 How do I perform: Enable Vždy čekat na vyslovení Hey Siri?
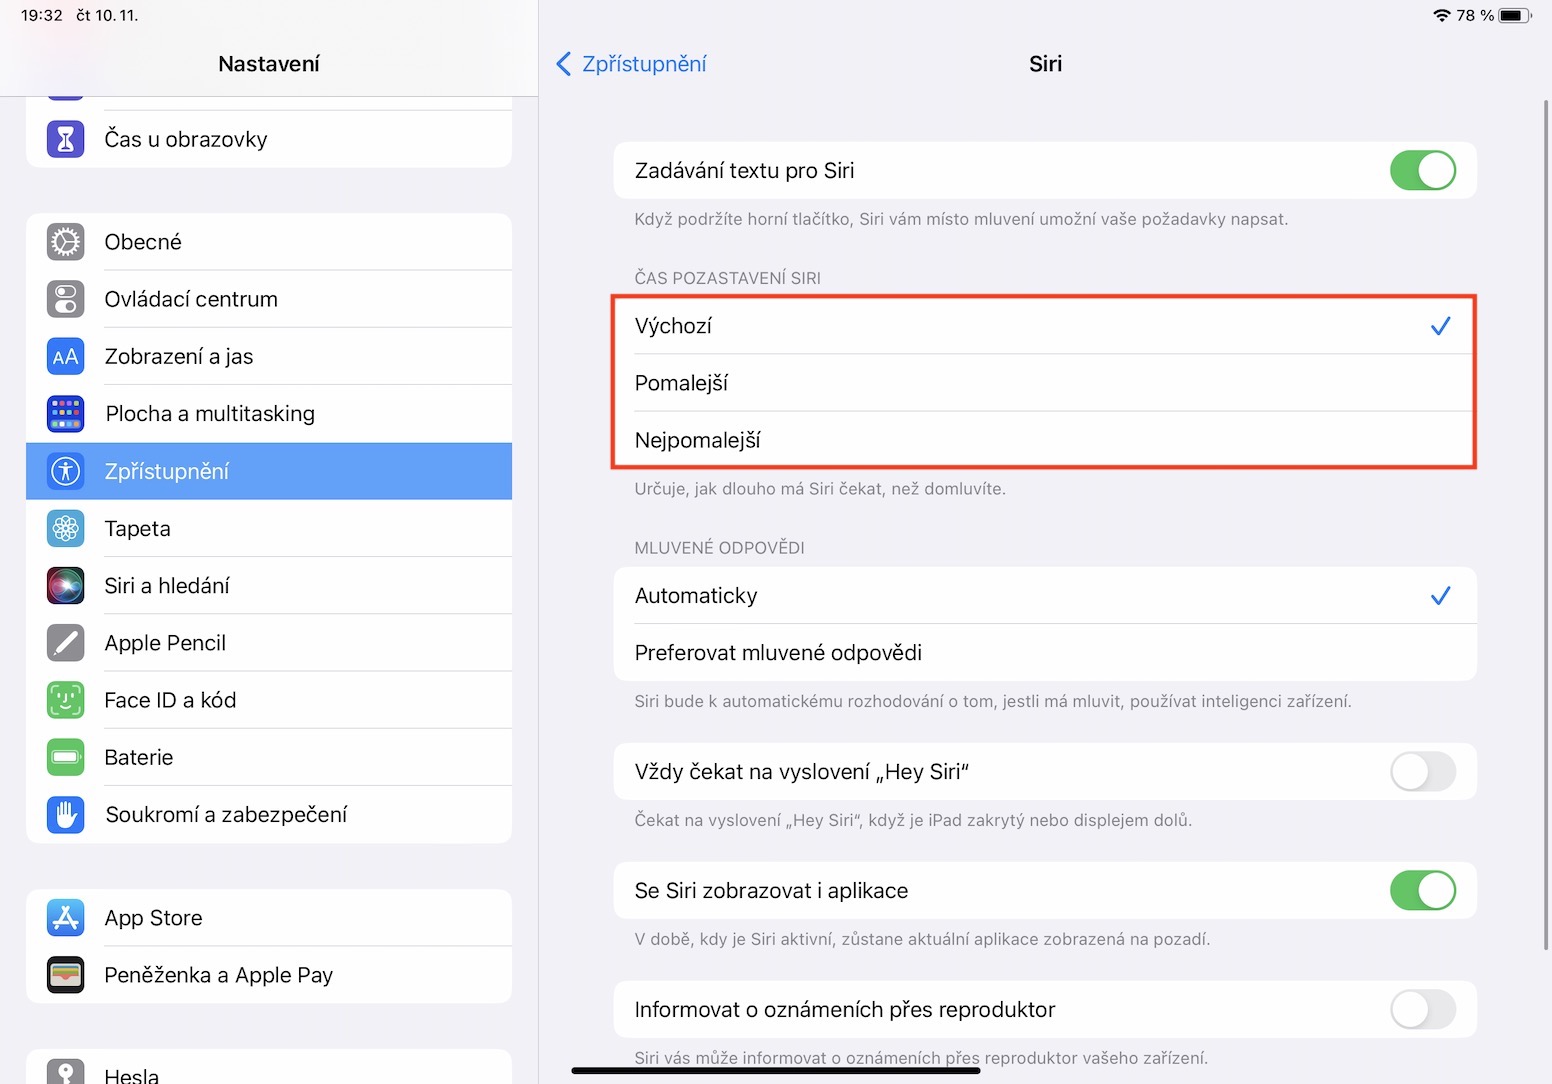tap(1422, 772)
